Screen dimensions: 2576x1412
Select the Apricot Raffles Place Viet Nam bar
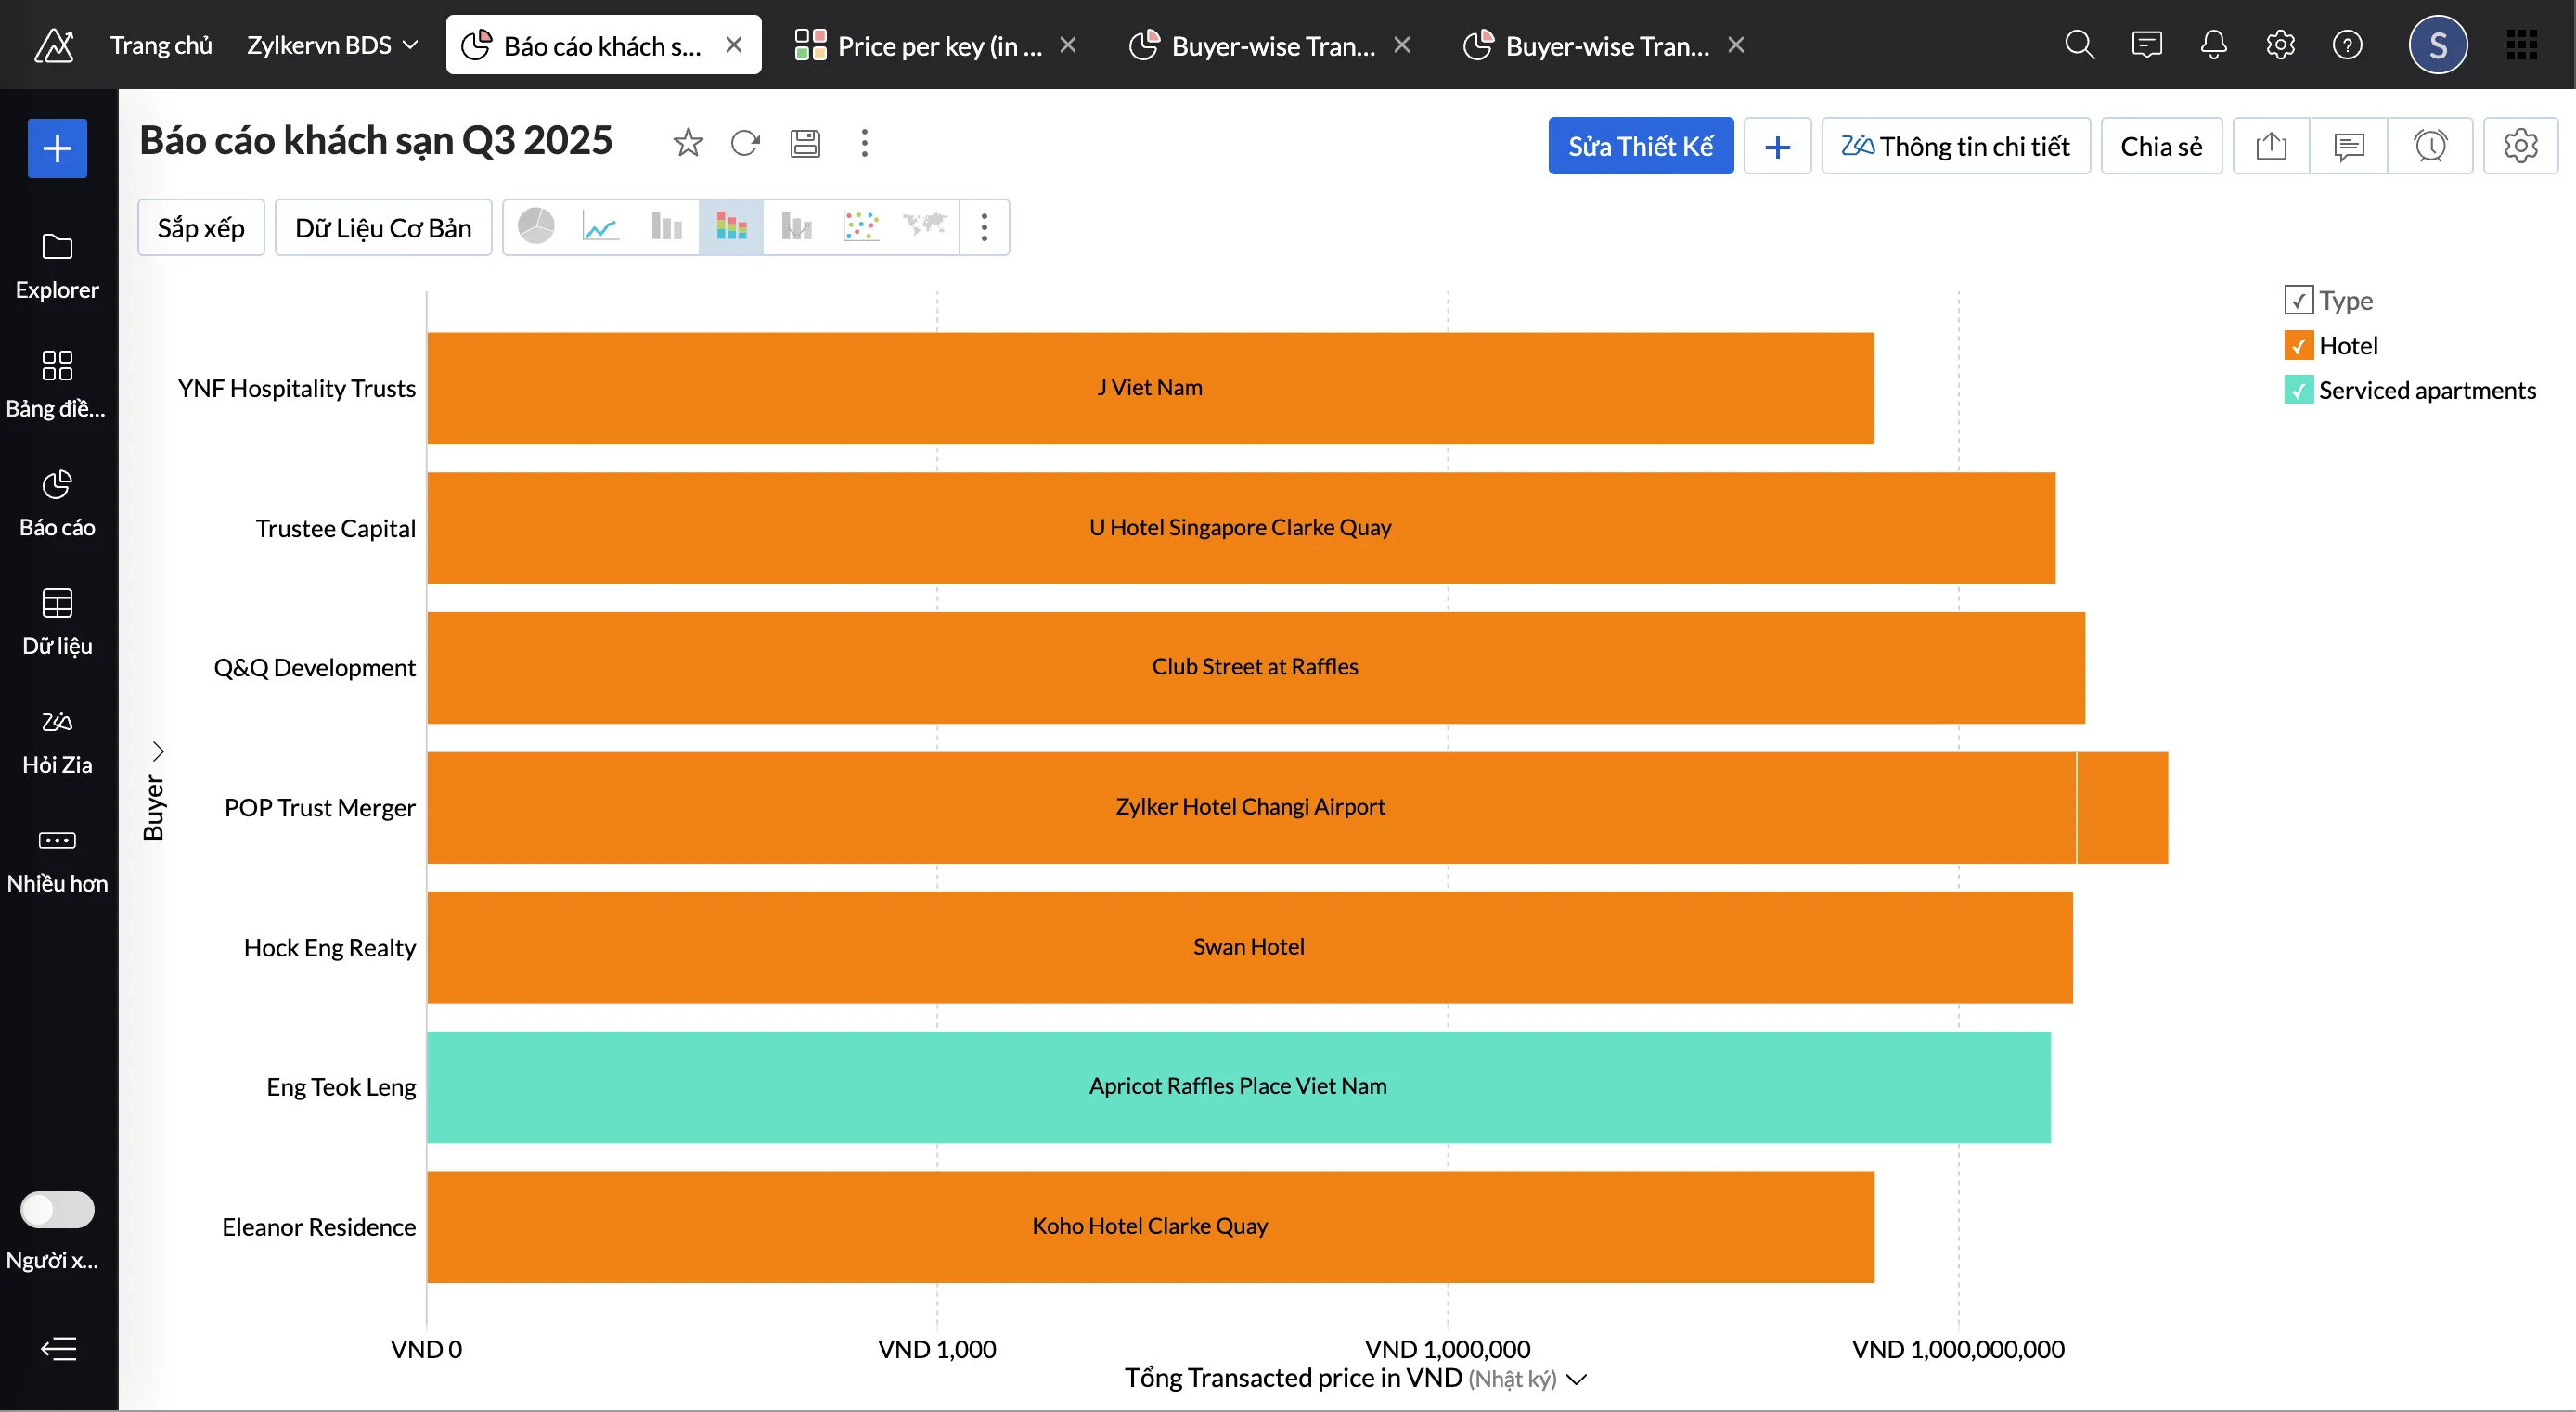tap(1237, 1086)
